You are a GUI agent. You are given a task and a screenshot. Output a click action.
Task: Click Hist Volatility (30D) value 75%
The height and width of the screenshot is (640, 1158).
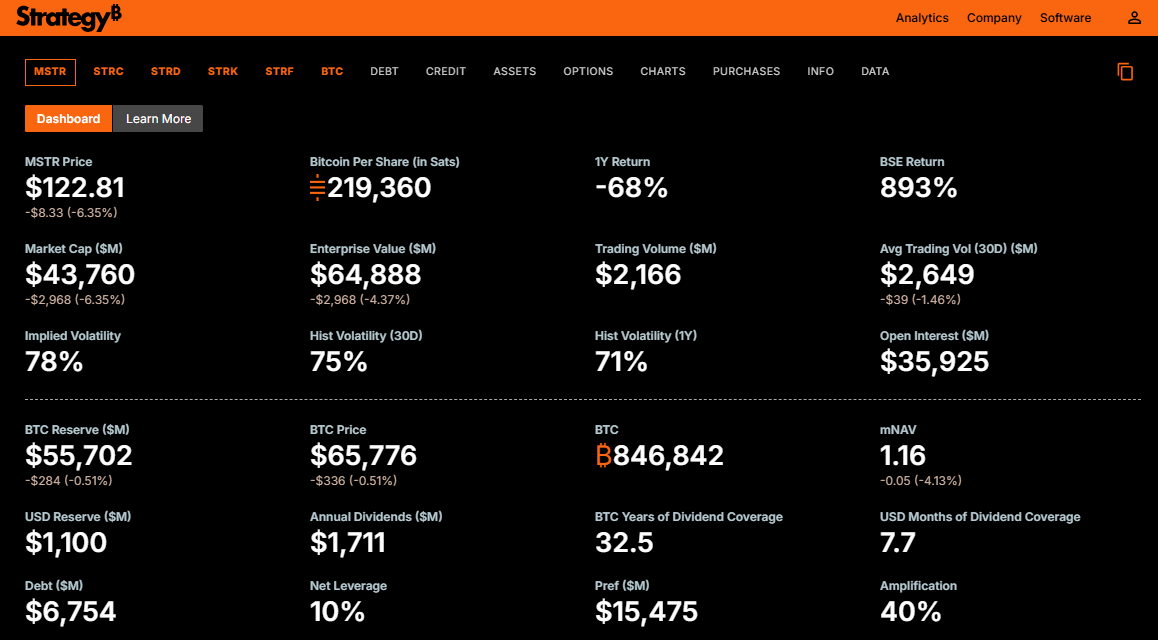coord(338,362)
